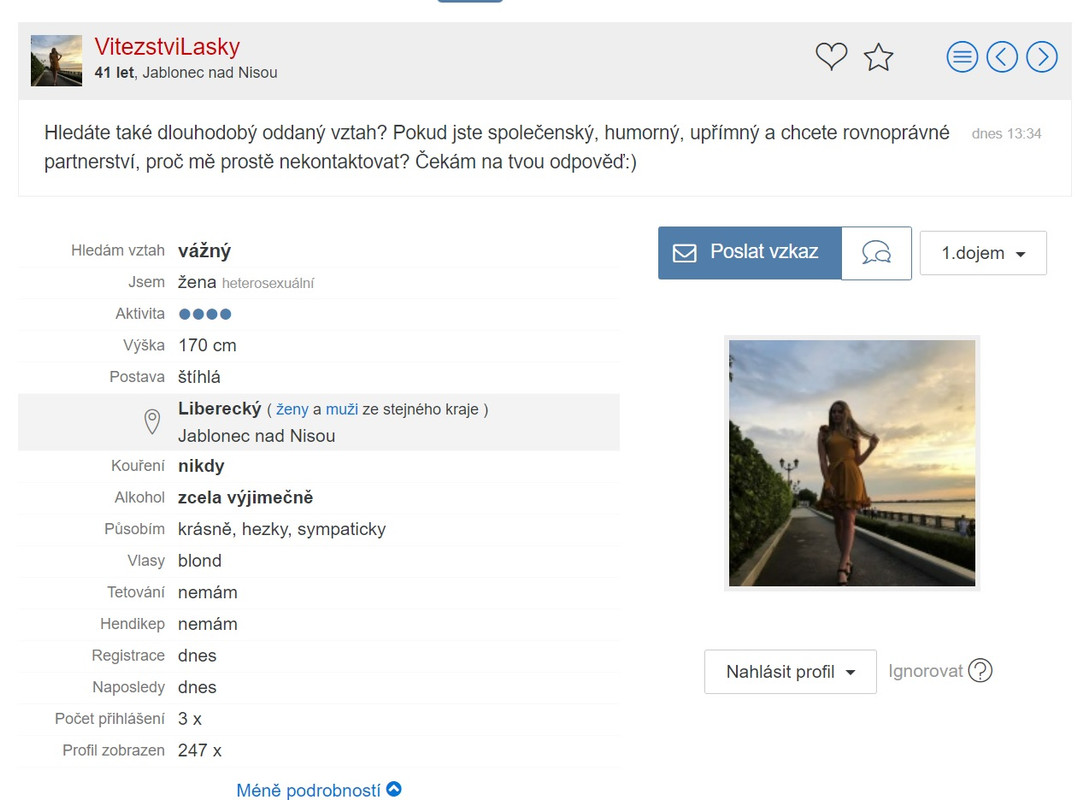Collapse details via Méně podrobností
The image size is (1078, 800).
coord(318,790)
